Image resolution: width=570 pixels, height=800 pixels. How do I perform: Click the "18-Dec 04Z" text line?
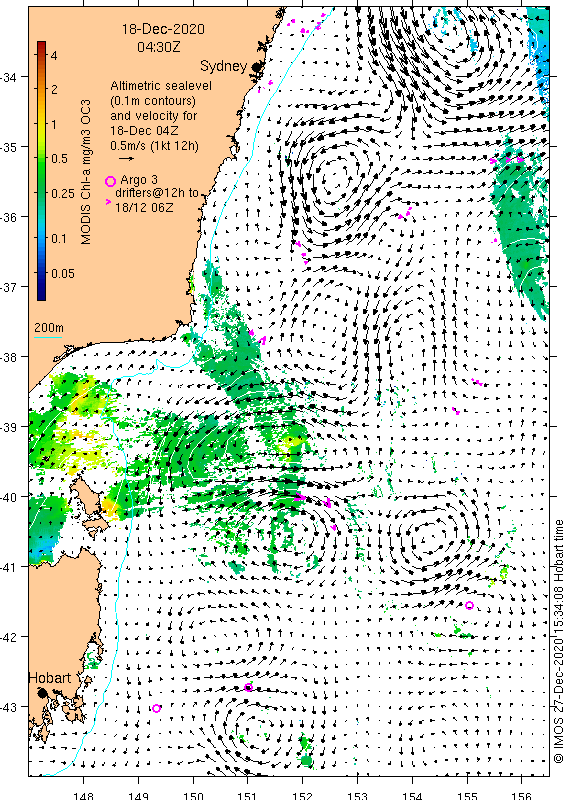click(144, 131)
